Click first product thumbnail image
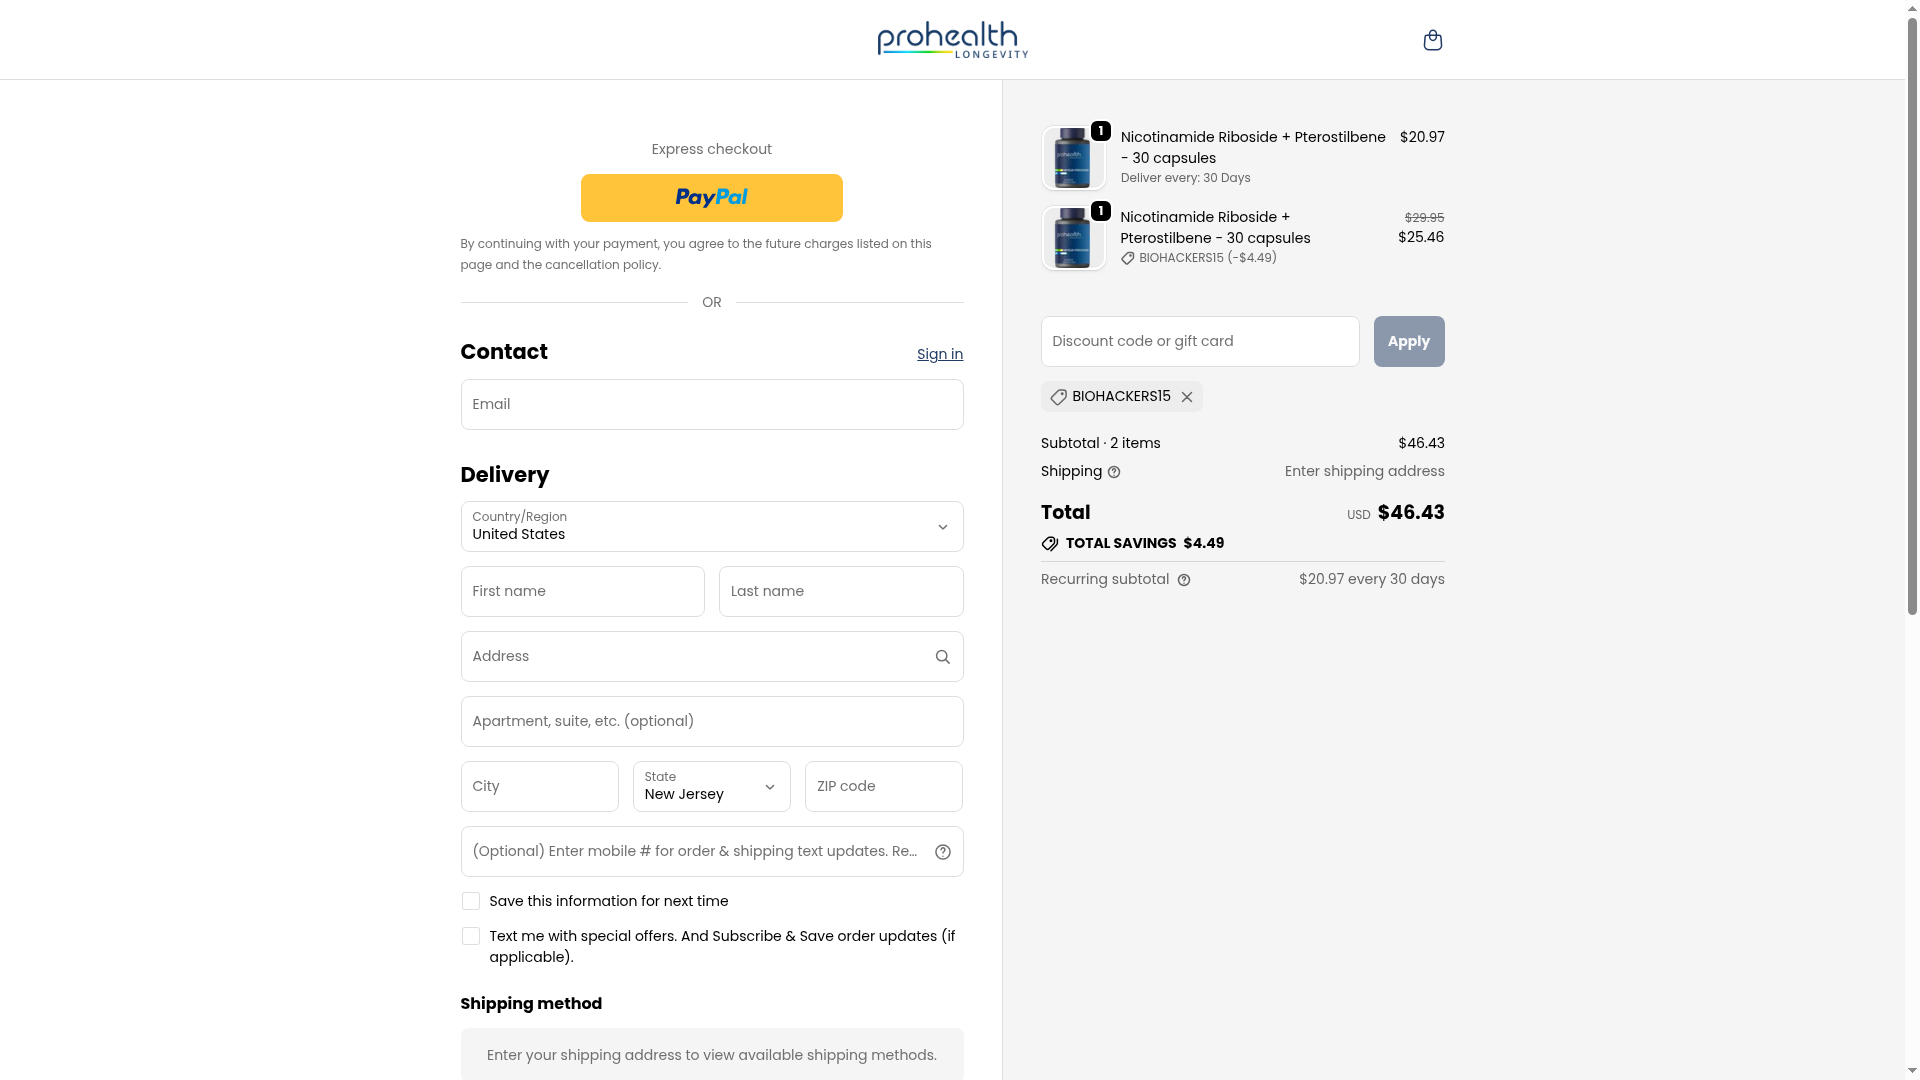This screenshot has height=1080, width=1920. (x=1073, y=158)
